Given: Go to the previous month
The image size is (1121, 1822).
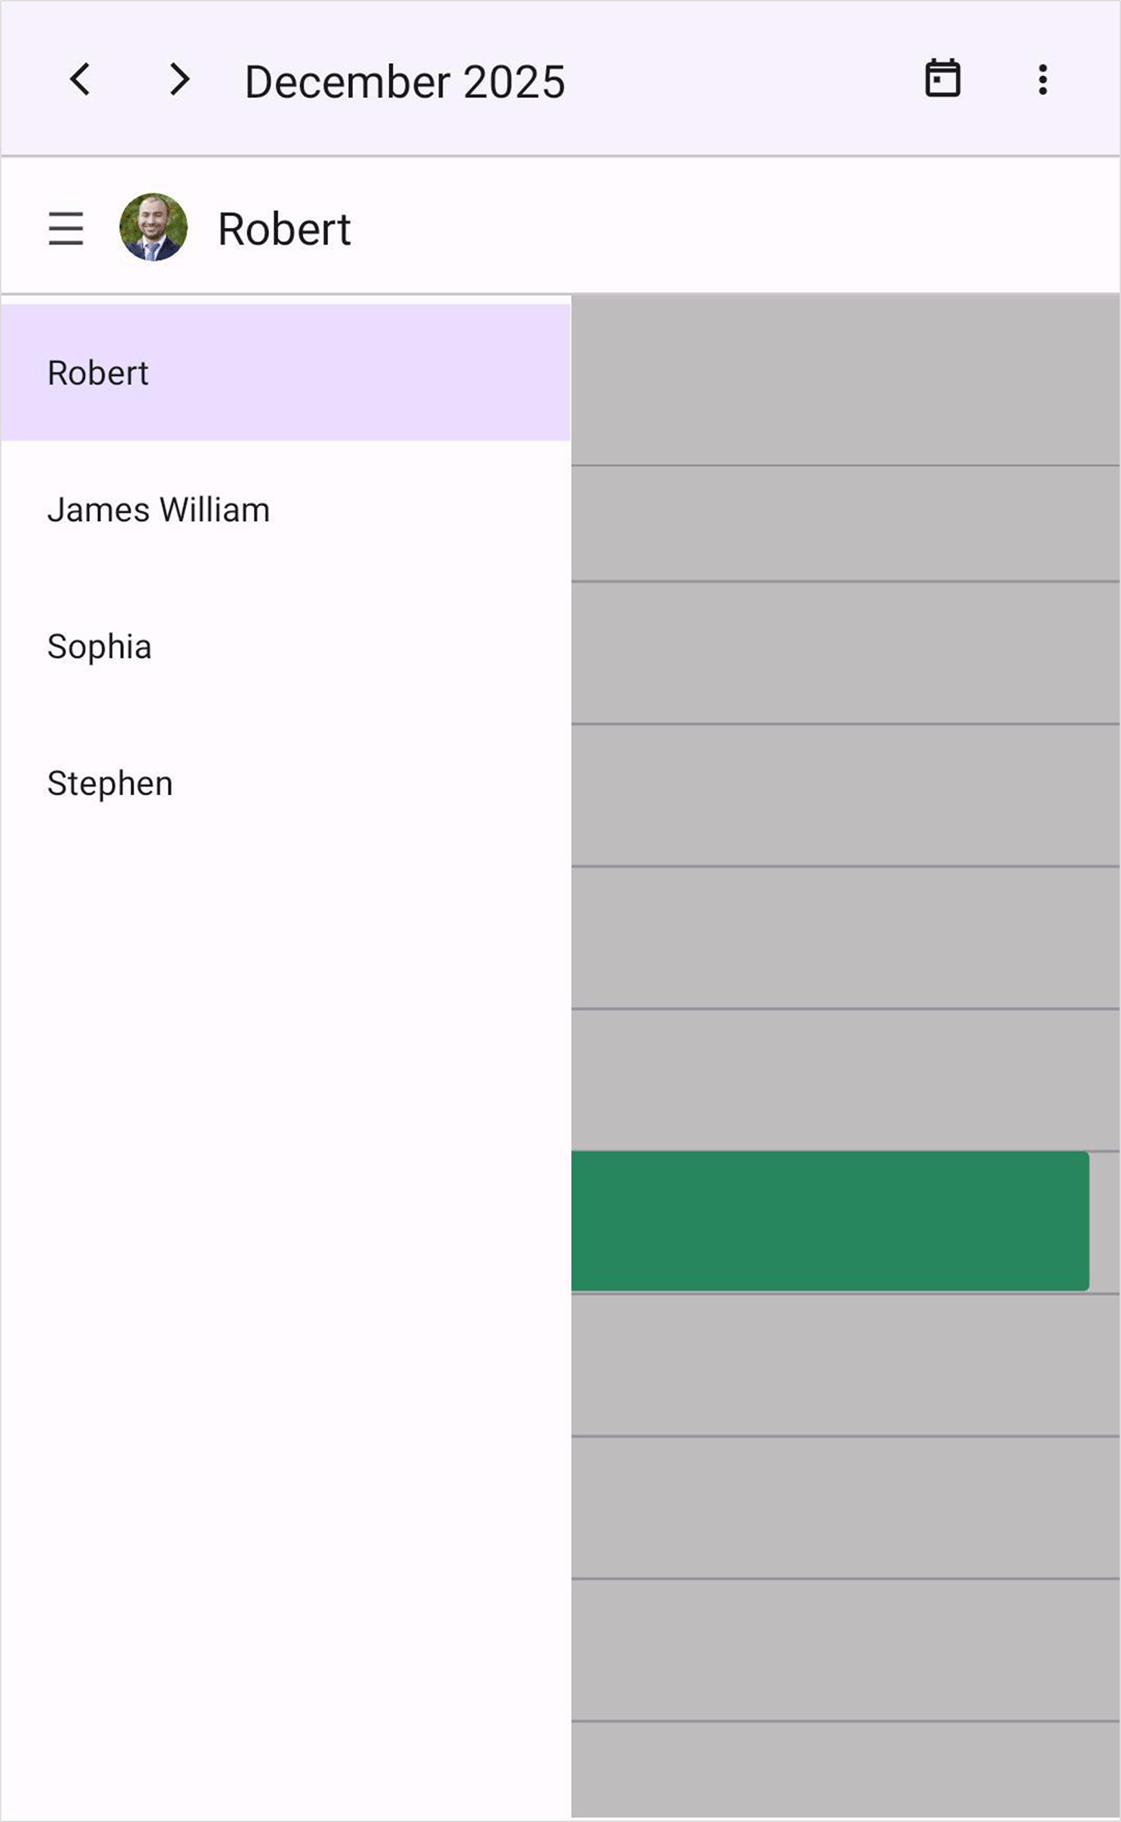Looking at the screenshot, I should [80, 80].
